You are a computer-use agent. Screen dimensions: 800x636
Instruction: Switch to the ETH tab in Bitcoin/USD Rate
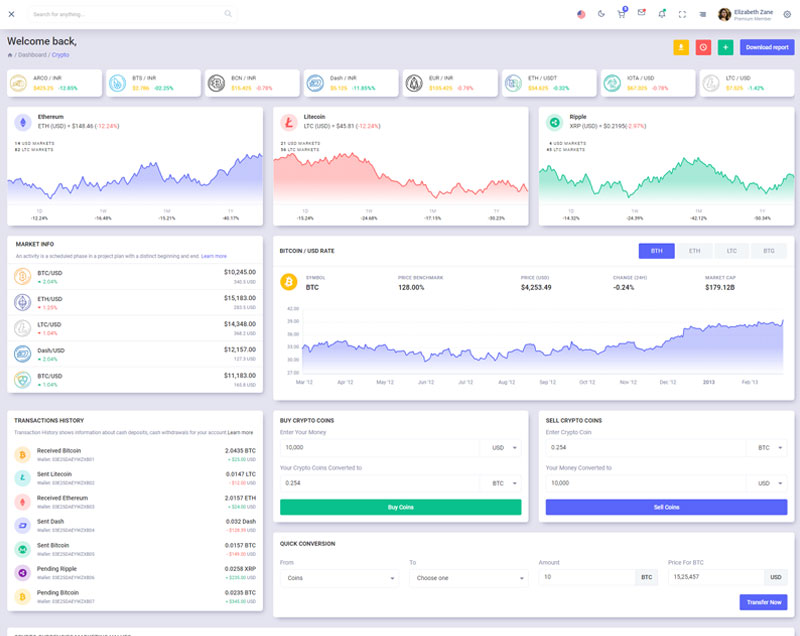694,251
